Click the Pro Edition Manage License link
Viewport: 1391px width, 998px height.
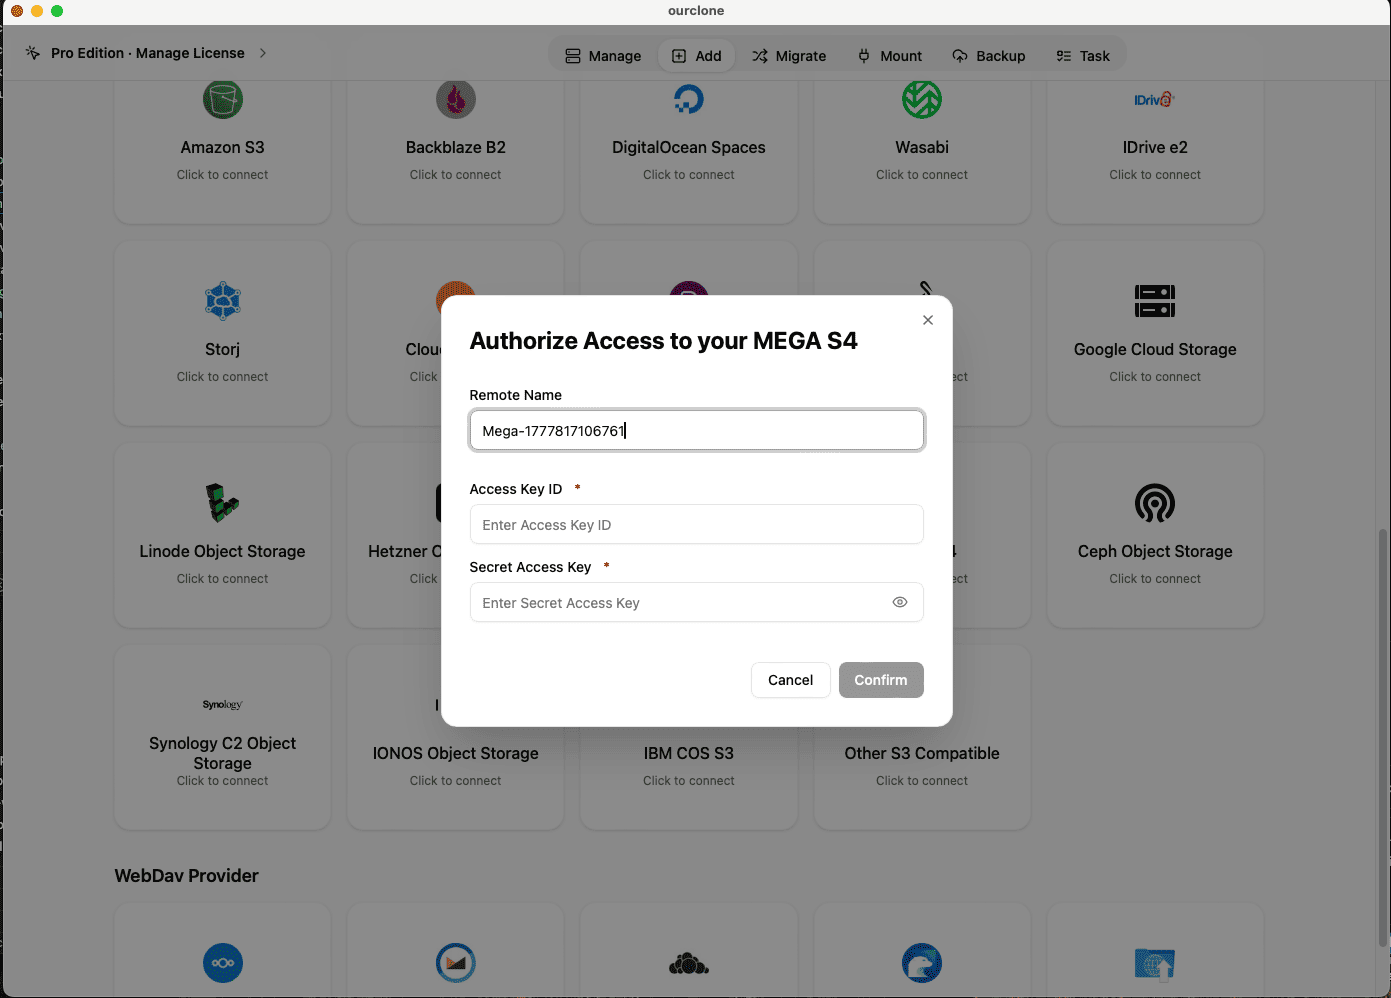[148, 53]
